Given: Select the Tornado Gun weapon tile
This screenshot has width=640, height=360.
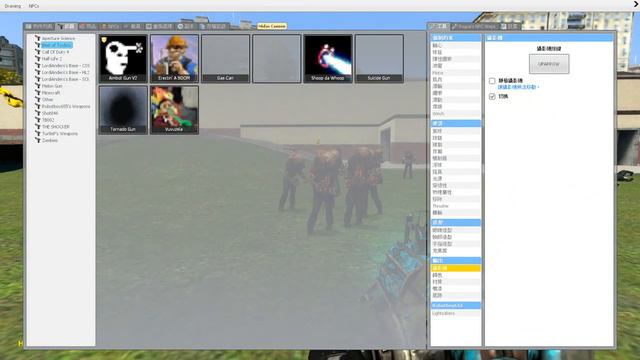Looking at the screenshot, I should 123,110.
